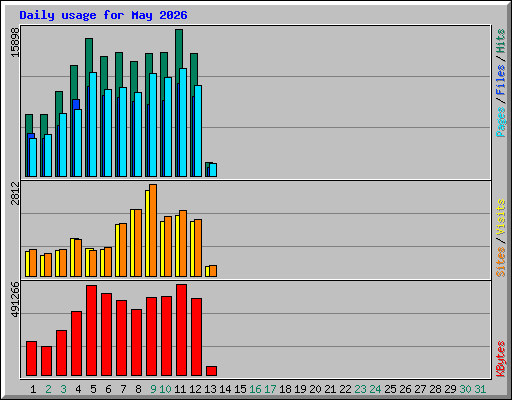The width and height of the screenshot is (512, 400).
Task: Click the Sites legend label
Action: click(x=501, y=262)
